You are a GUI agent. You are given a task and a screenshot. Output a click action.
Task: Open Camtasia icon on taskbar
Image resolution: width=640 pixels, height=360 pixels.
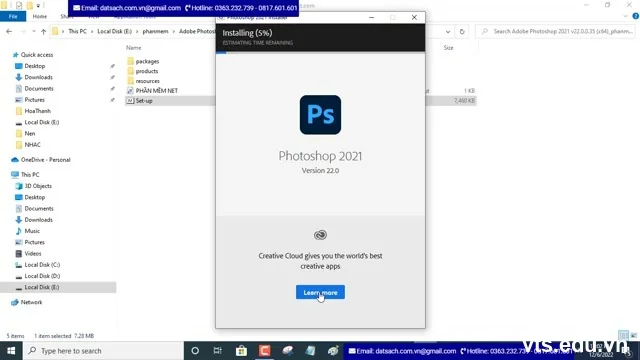[264, 351]
